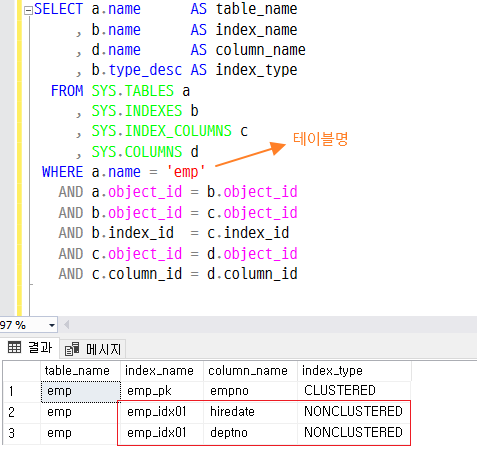Click c.column_id in the last AND condition
The width and height of the screenshot is (477, 452).
pyautogui.click(x=137, y=274)
